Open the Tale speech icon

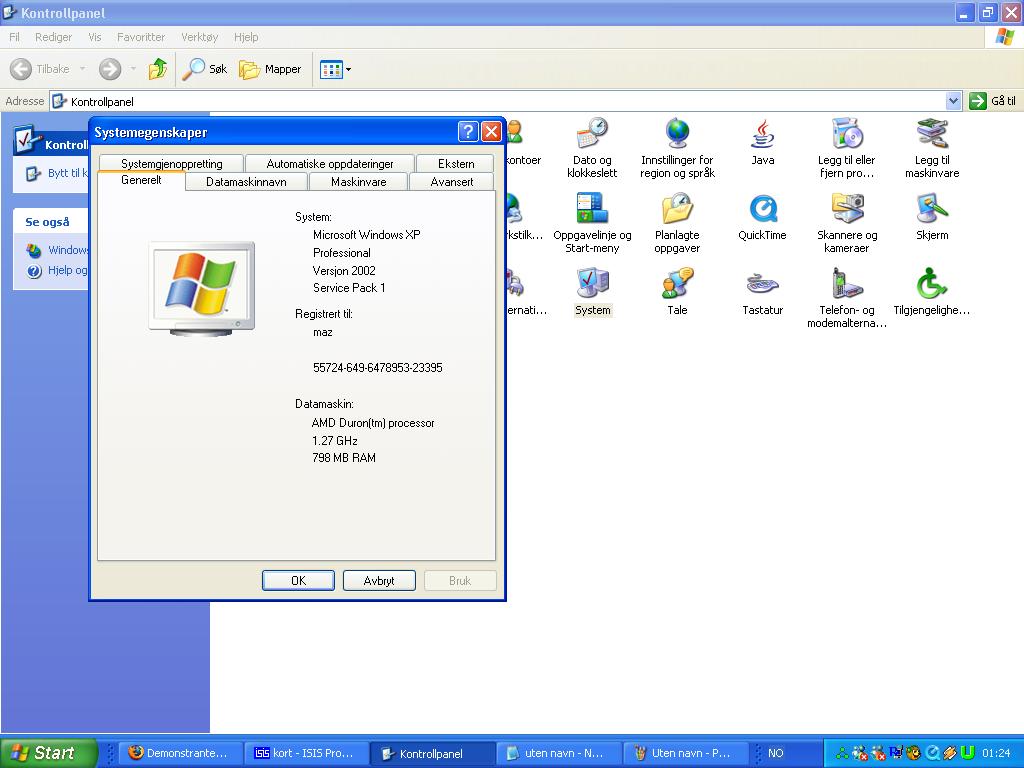point(677,293)
